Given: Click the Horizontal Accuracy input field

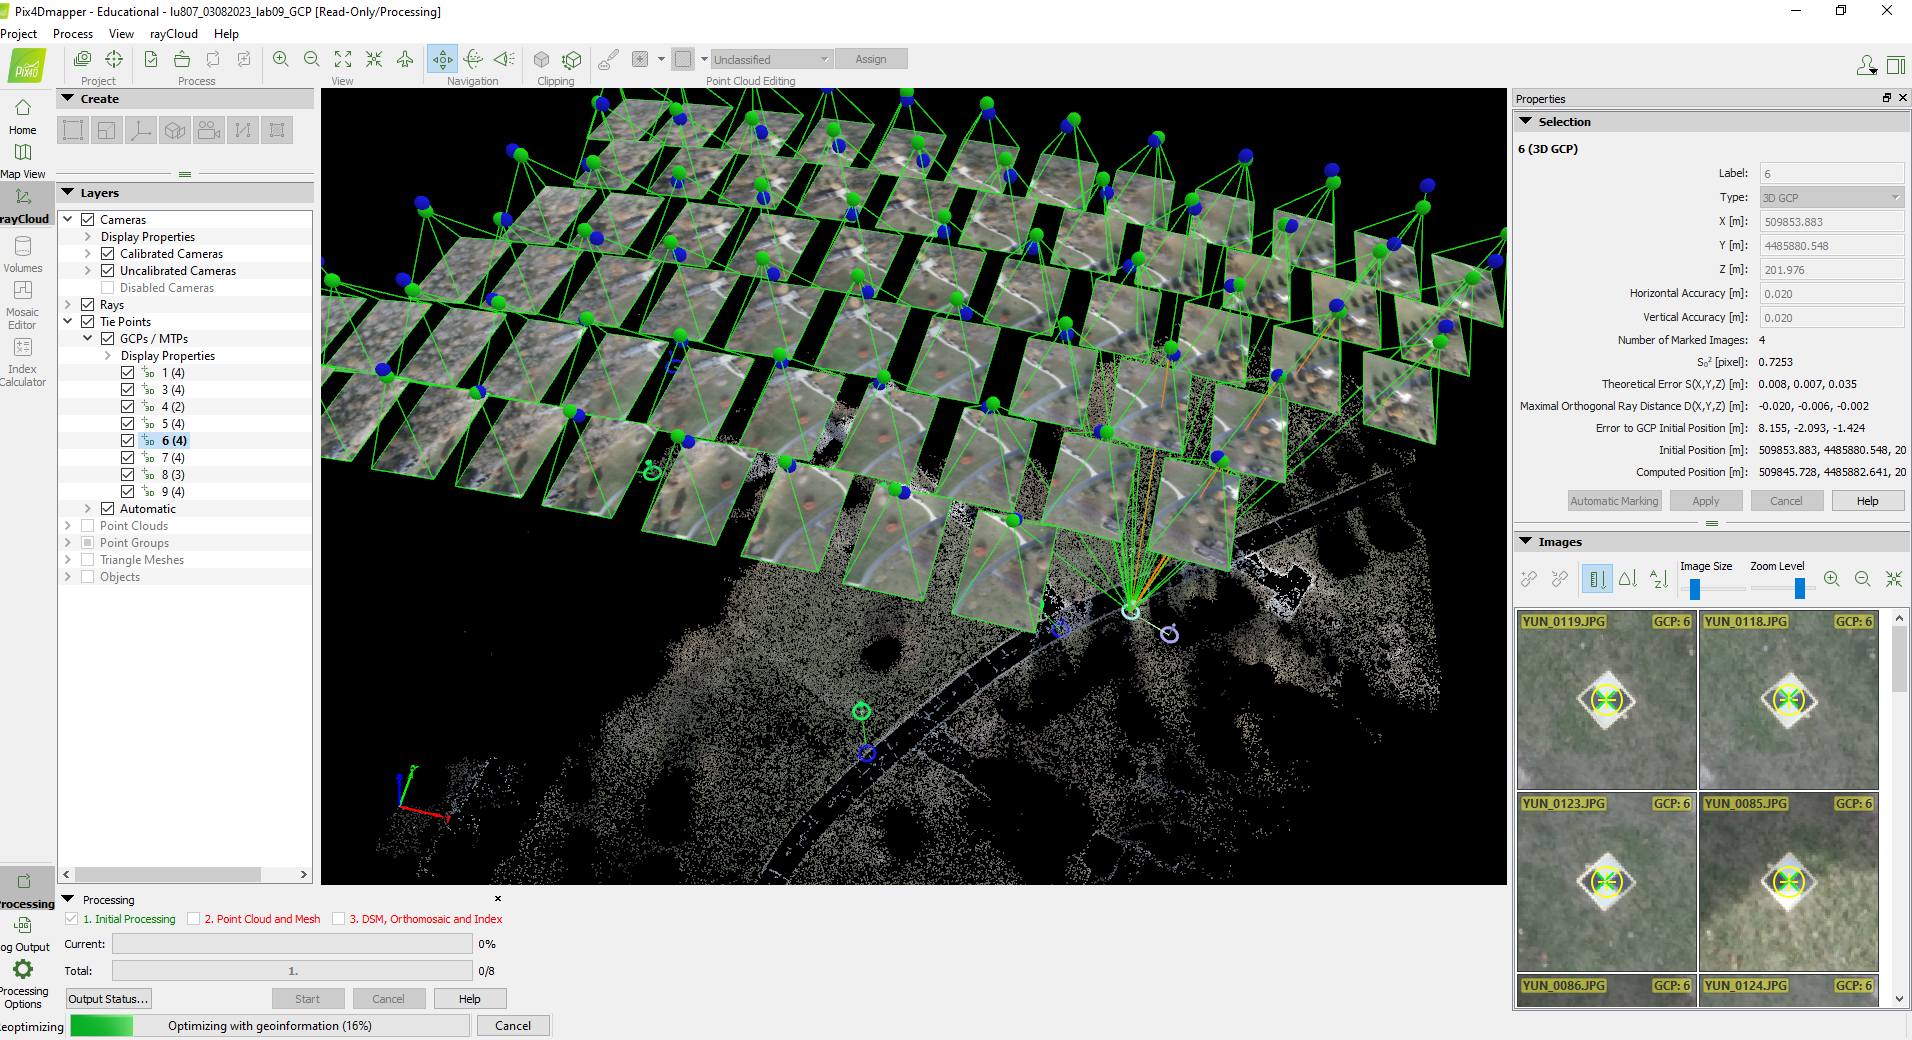Looking at the screenshot, I should (1831, 294).
